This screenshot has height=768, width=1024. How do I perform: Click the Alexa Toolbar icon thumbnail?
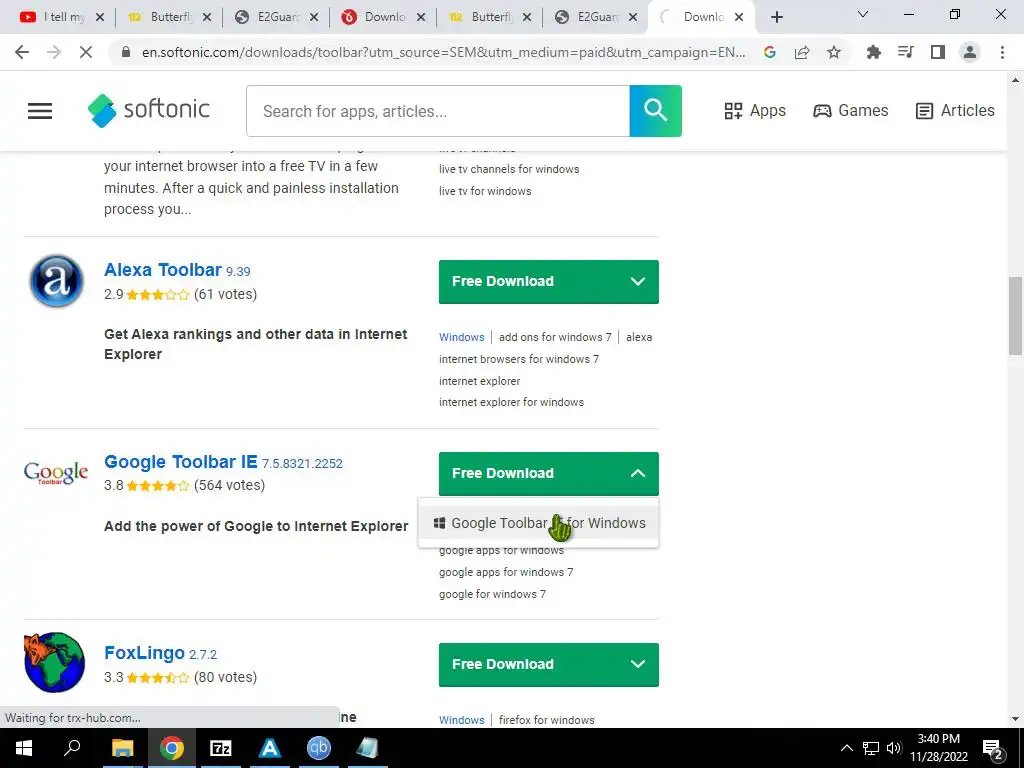(57, 281)
